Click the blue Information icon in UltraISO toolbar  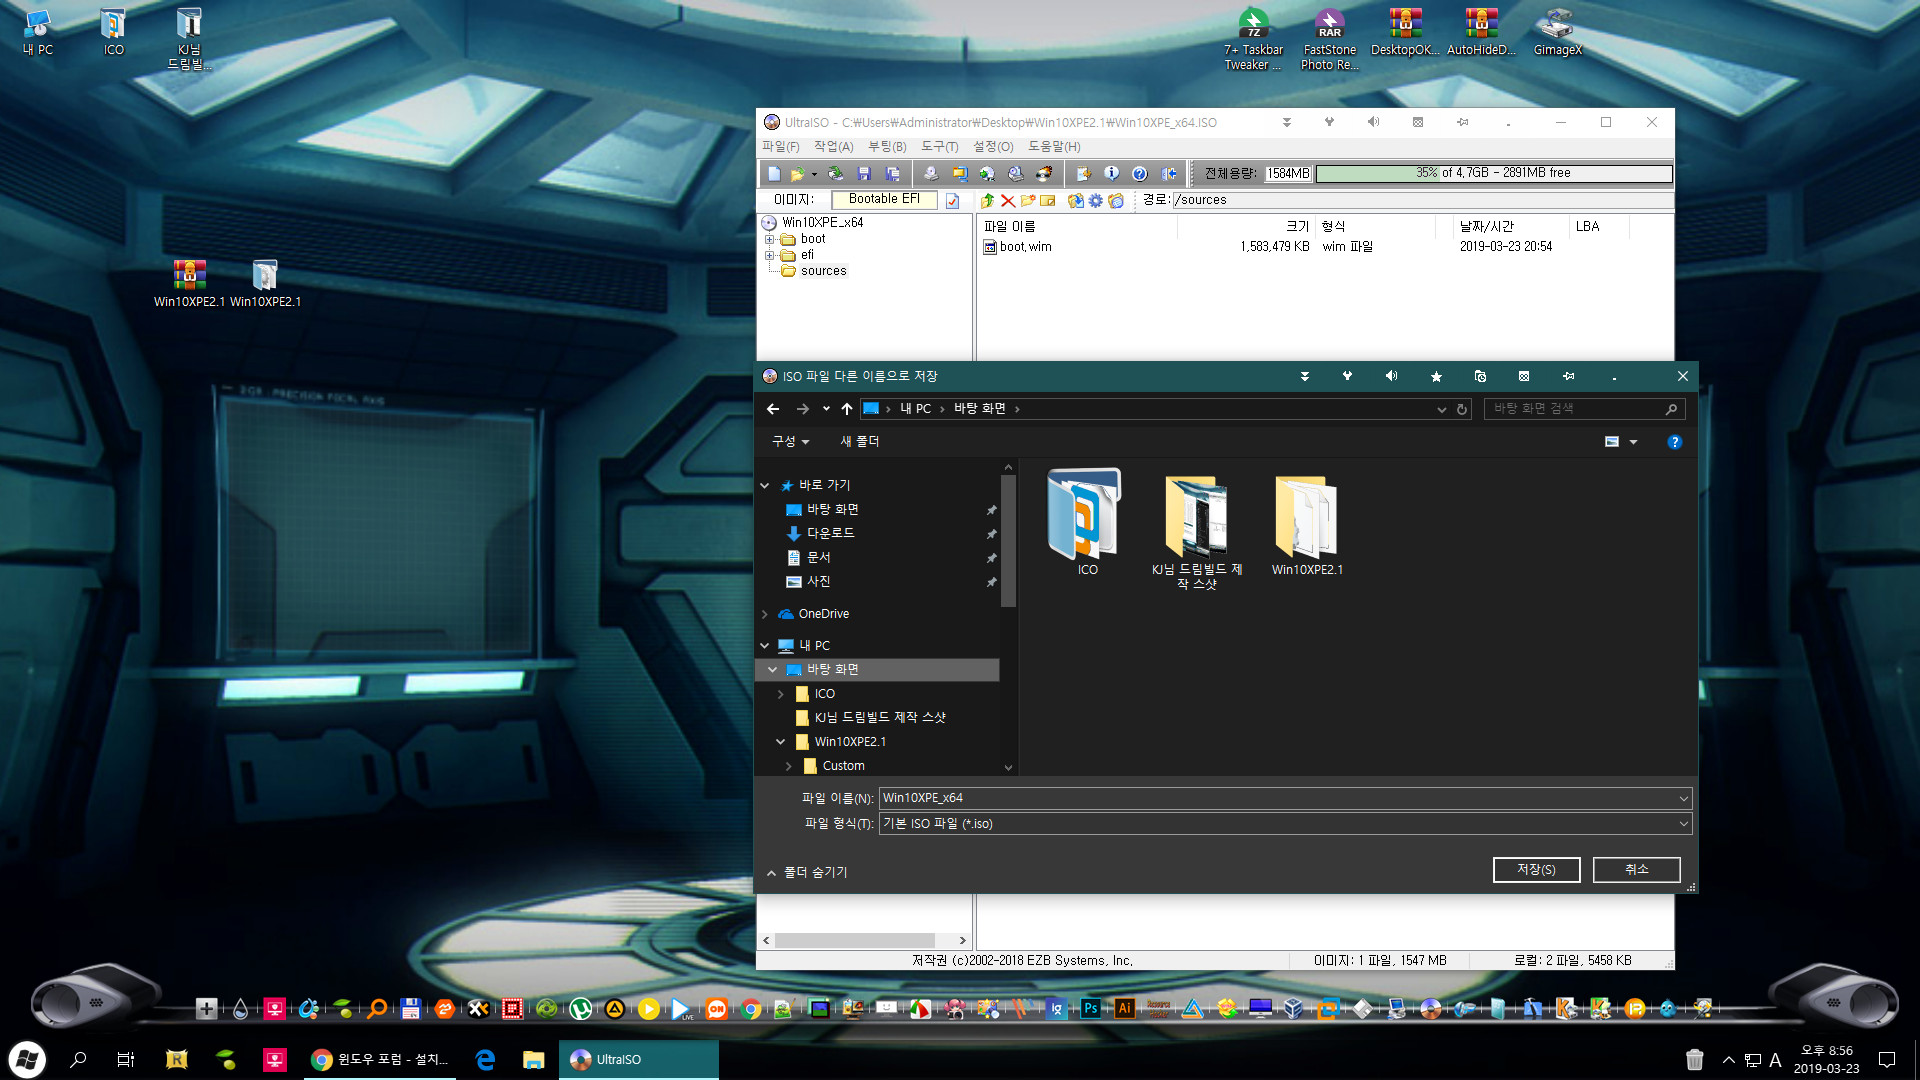click(1111, 174)
